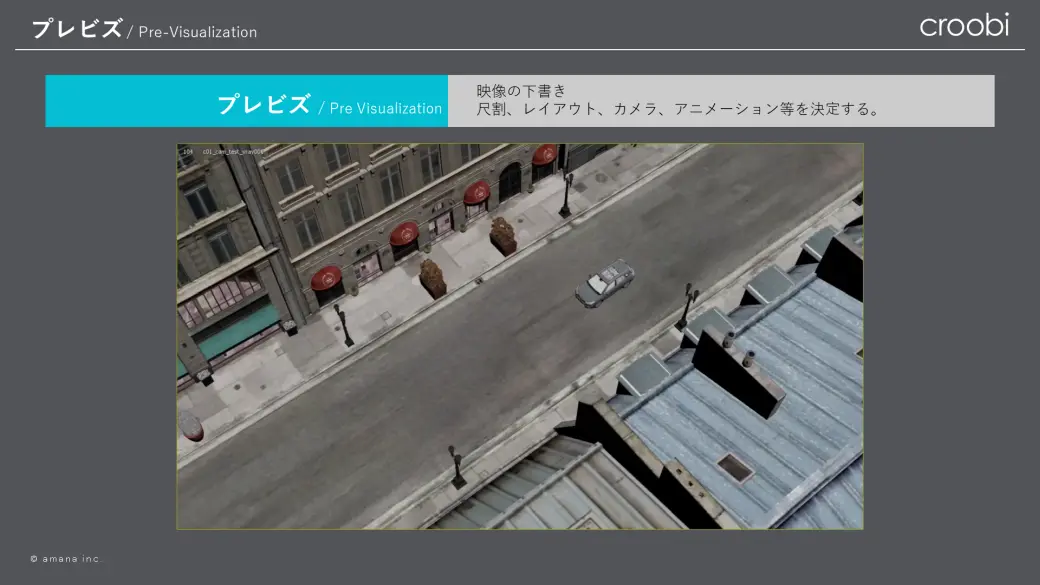Click the street scene preview image
This screenshot has width=1040, height=585.
520,336
